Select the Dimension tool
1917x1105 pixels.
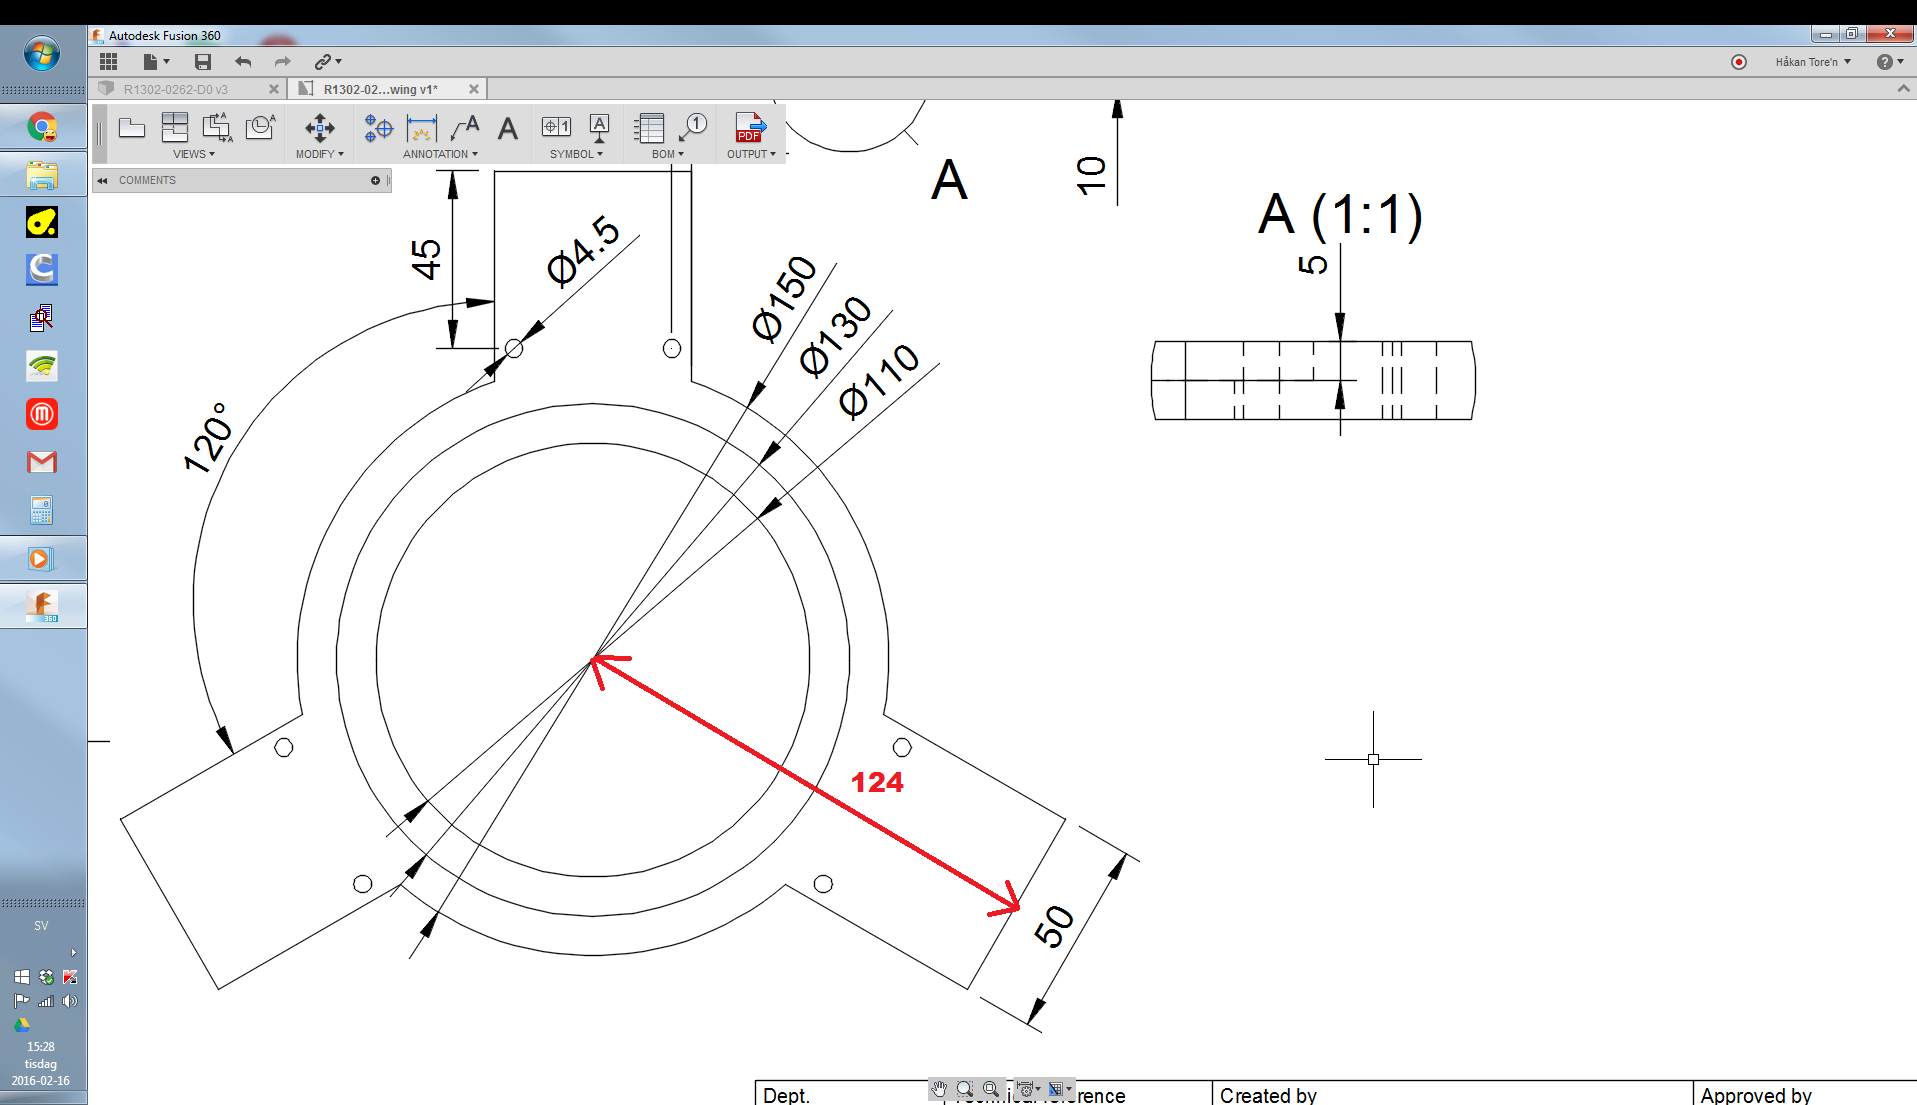pos(422,128)
